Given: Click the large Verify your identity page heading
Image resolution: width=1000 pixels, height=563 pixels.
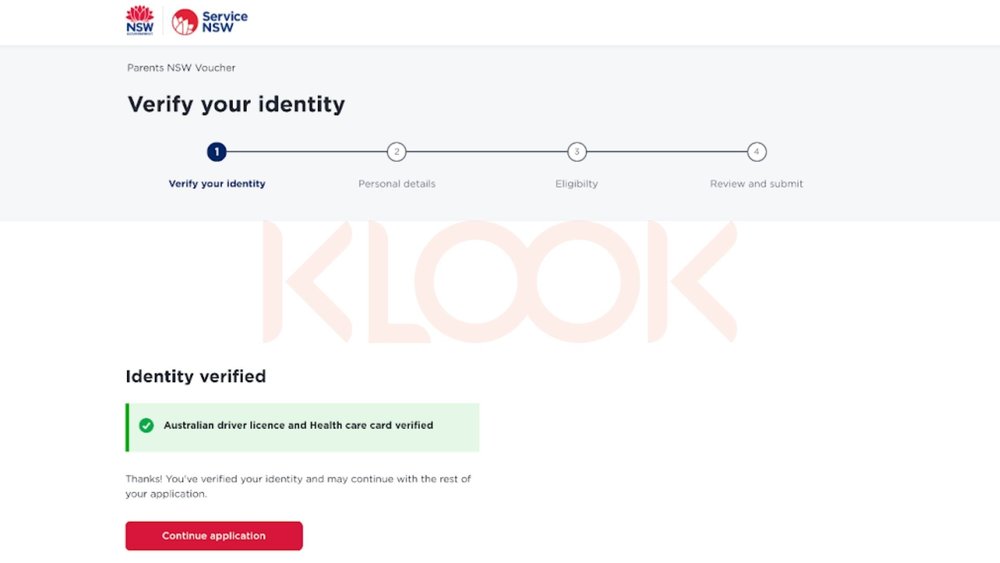Looking at the screenshot, I should [x=236, y=104].
